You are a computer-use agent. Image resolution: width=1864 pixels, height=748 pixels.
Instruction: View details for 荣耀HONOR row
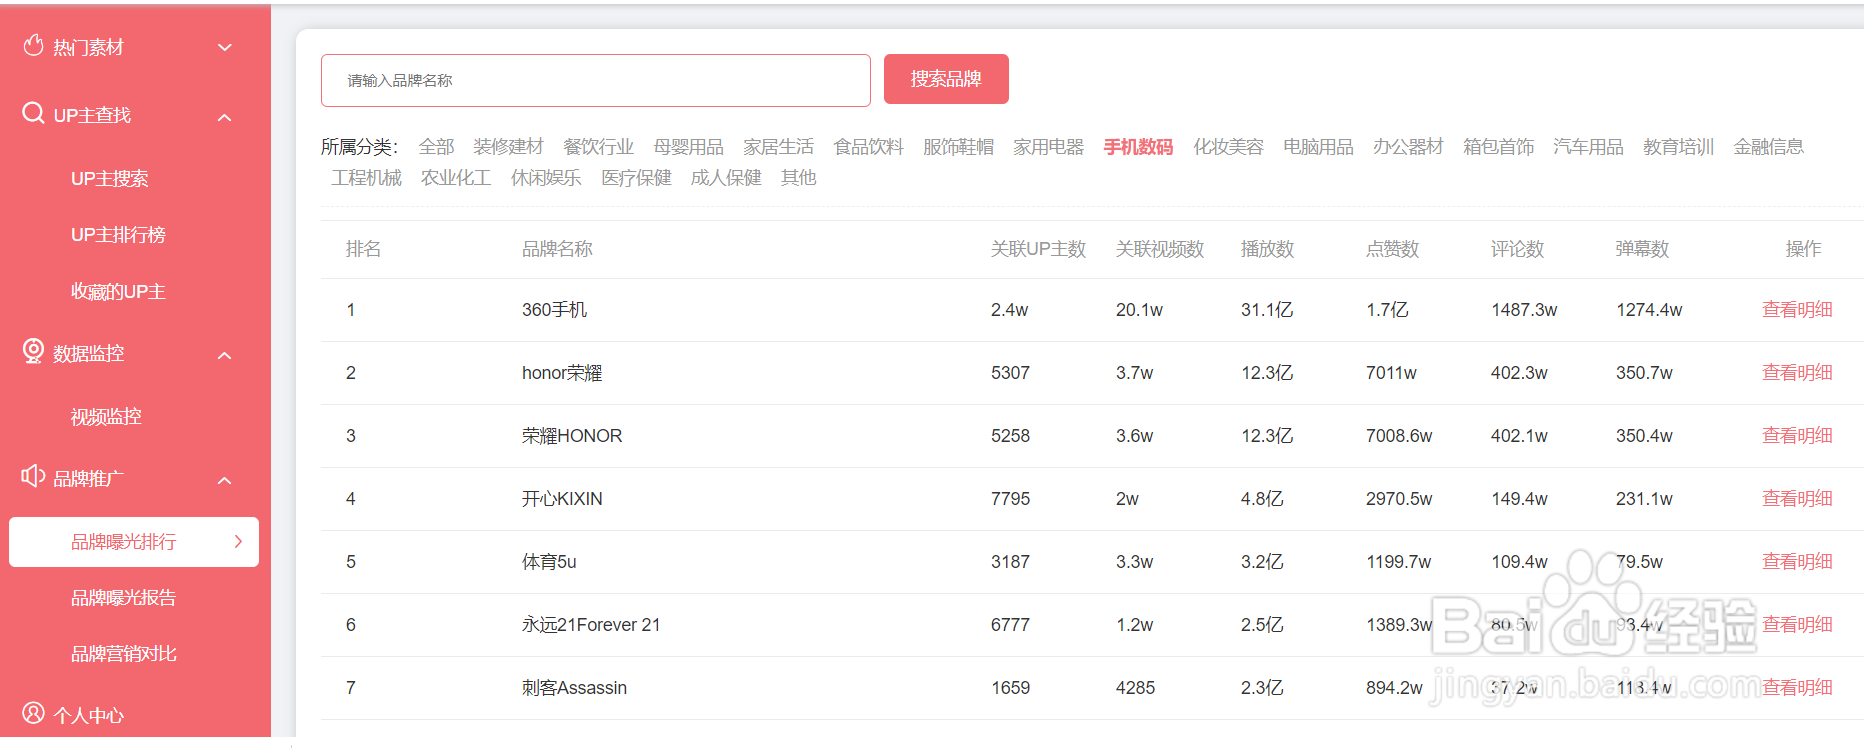click(x=1797, y=436)
